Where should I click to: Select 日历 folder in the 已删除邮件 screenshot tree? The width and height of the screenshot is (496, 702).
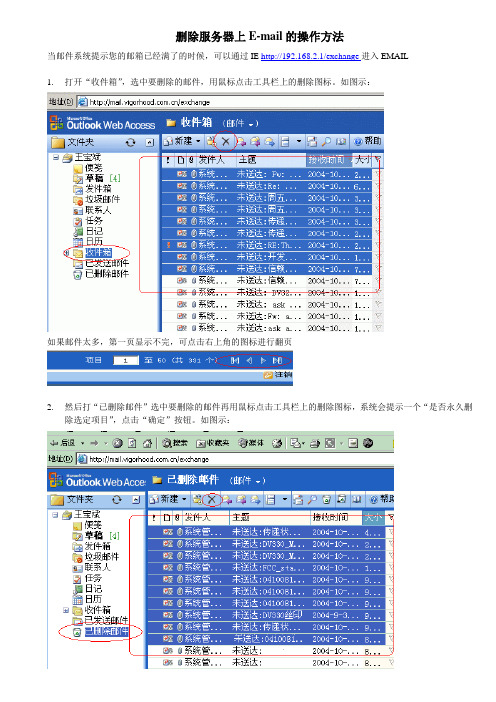[x=93, y=599]
